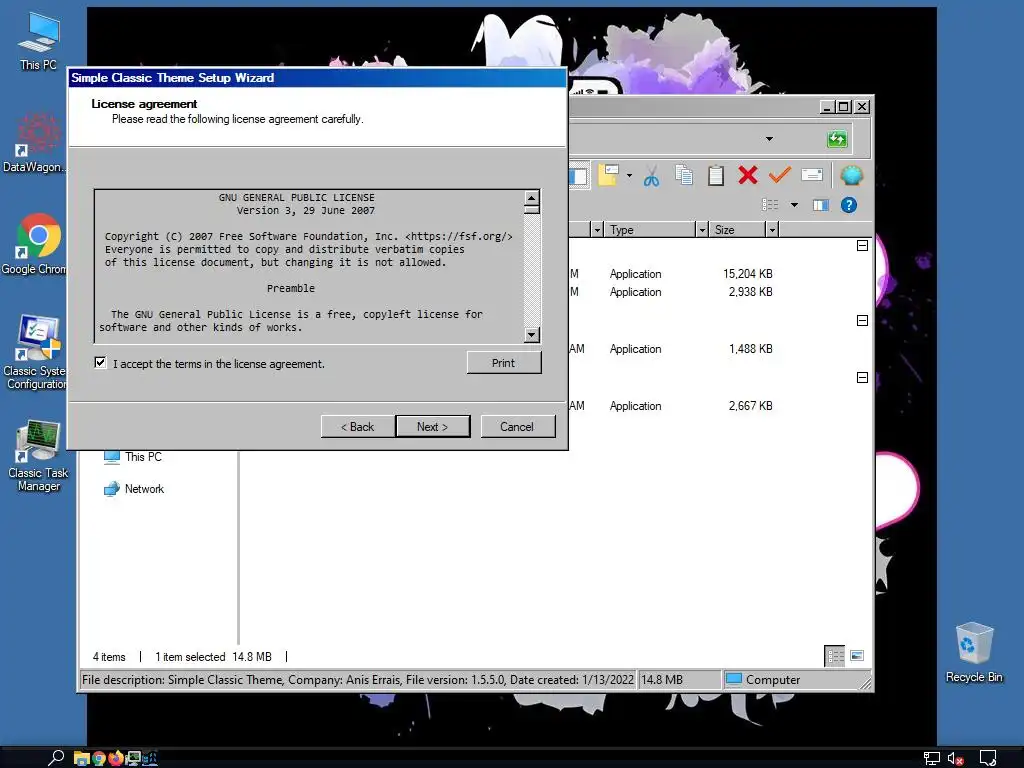Open the Size column filter dropdown
The height and width of the screenshot is (768, 1024).
click(x=772, y=230)
